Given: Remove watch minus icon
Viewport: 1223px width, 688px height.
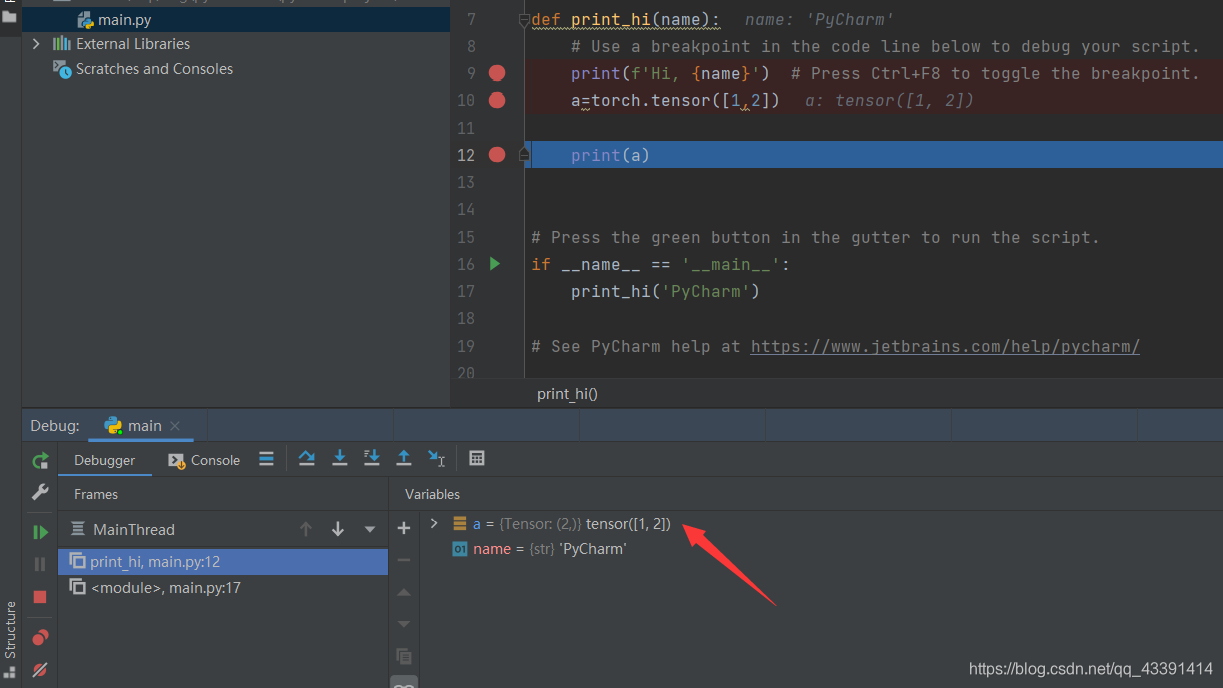Looking at the screenshot, I should point(404,560).
